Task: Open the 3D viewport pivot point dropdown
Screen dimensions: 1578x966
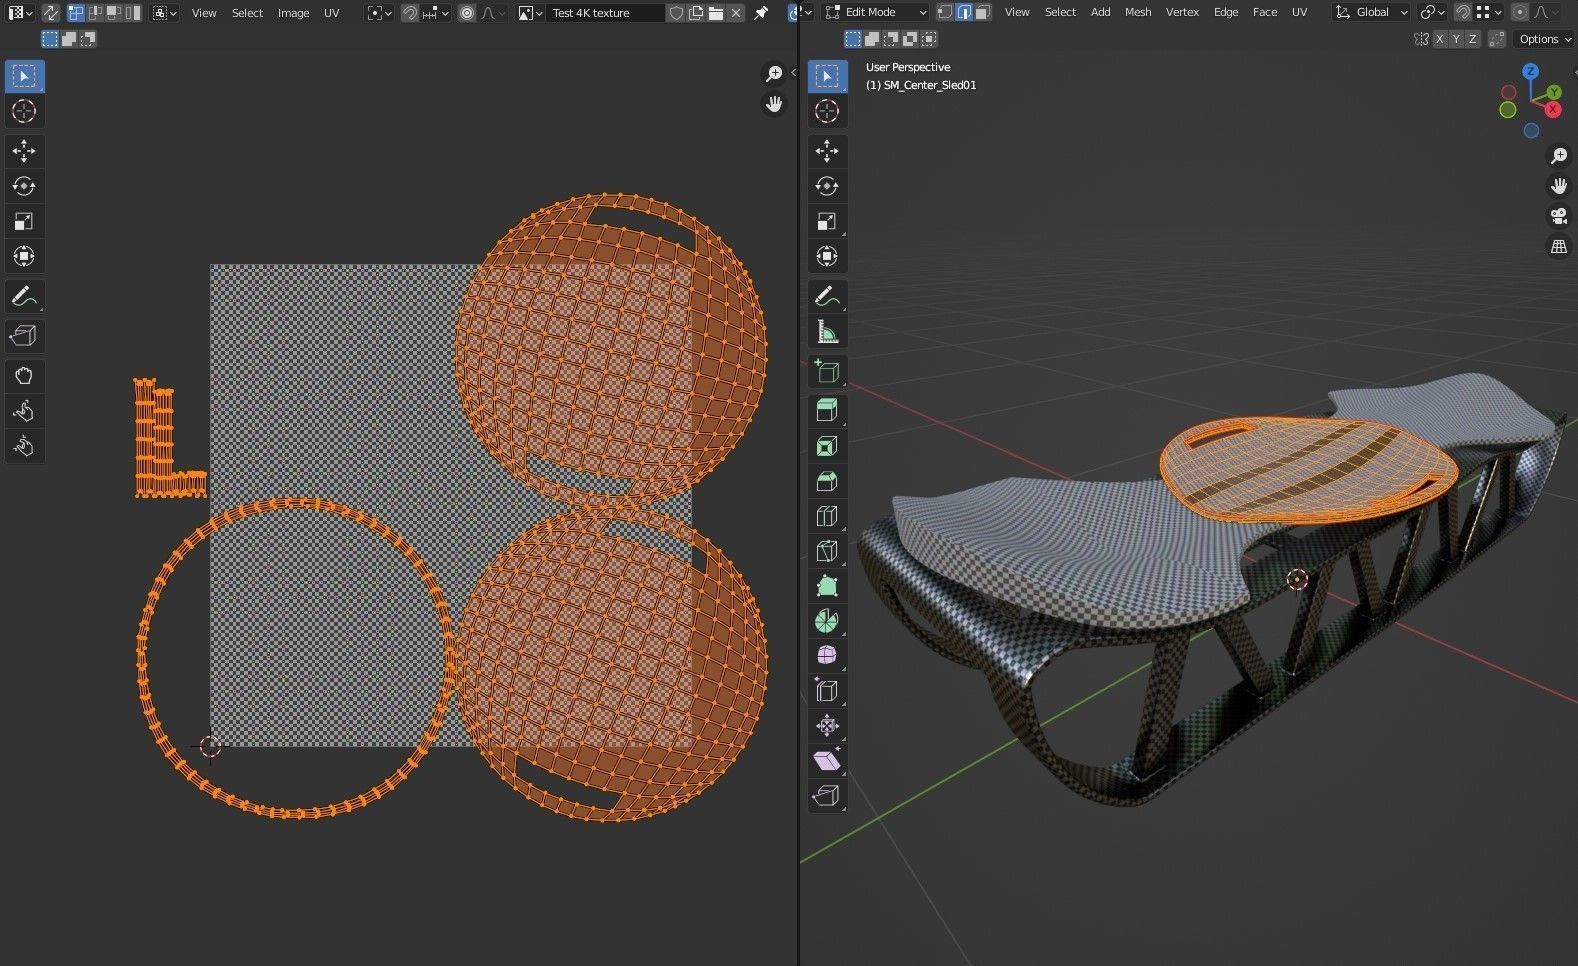Action: coord(1432,12)
